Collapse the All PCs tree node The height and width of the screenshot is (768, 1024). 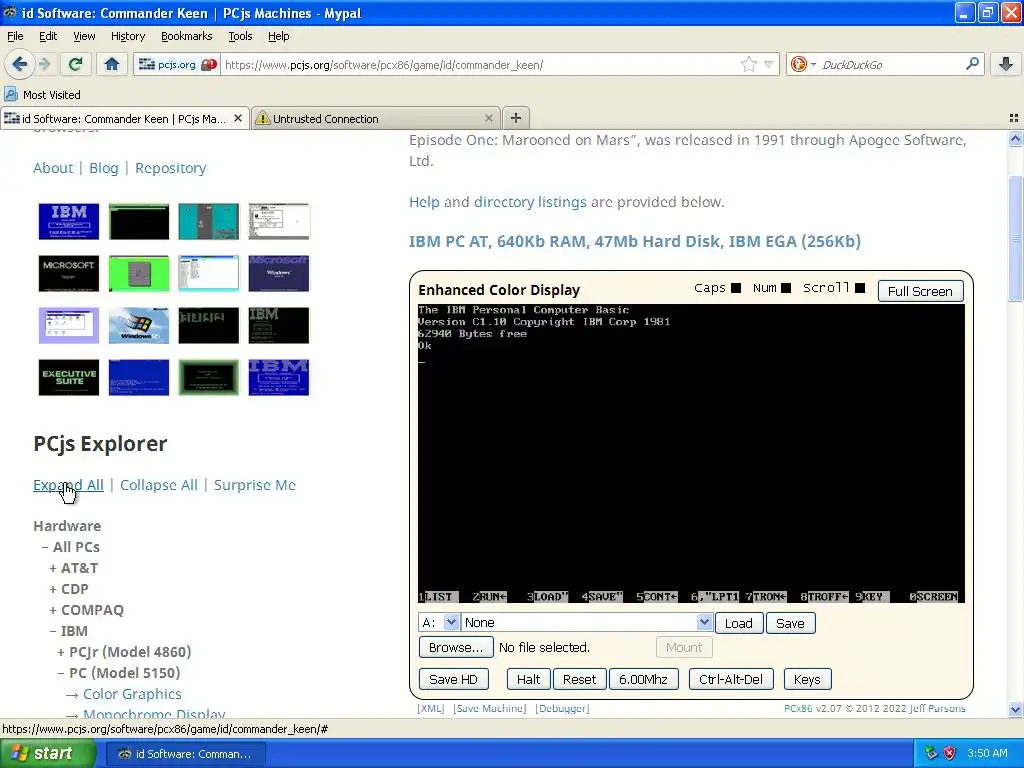click(45, 547)
